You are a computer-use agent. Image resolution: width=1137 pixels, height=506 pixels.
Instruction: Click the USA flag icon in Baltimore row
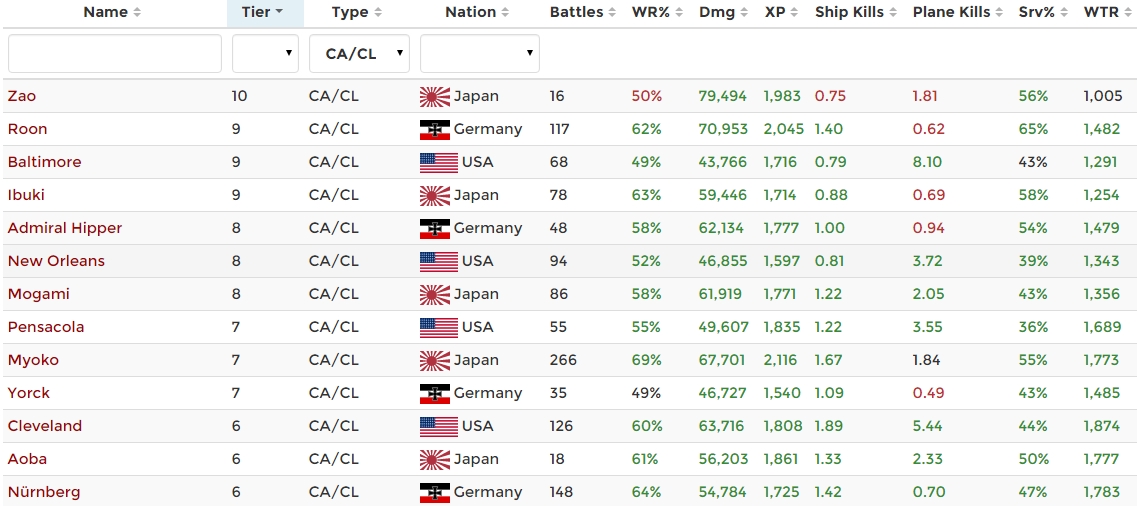(438, 162)
